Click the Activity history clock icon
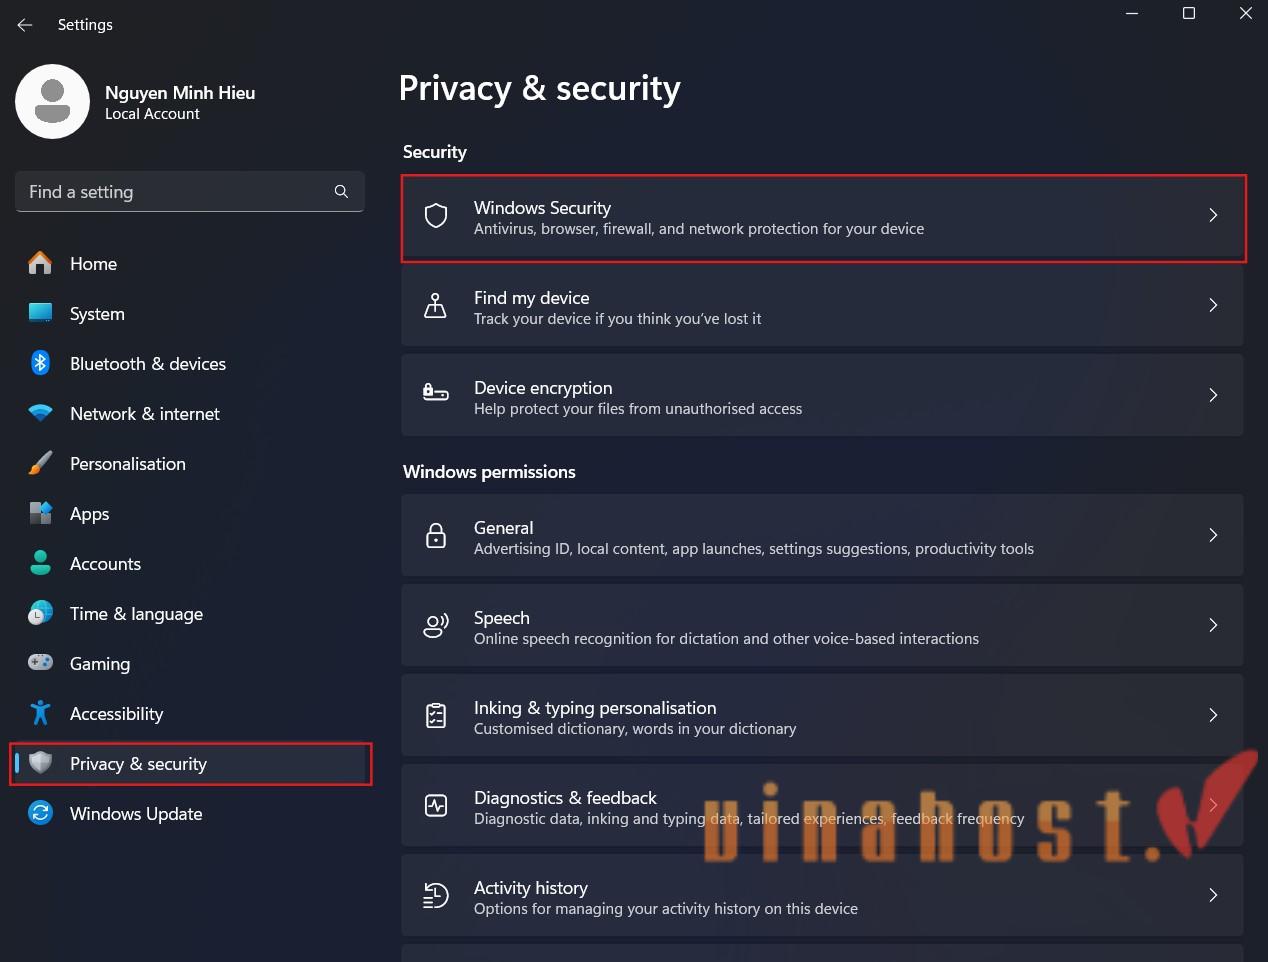 pos(436,895)
